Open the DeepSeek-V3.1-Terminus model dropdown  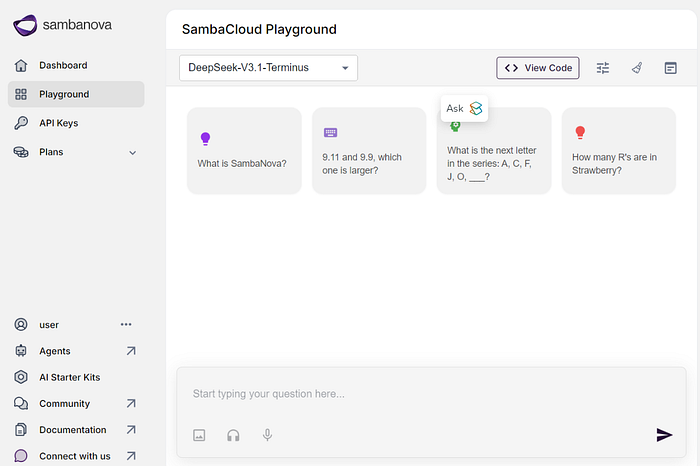pyautogui.click(x=268, y=68)
